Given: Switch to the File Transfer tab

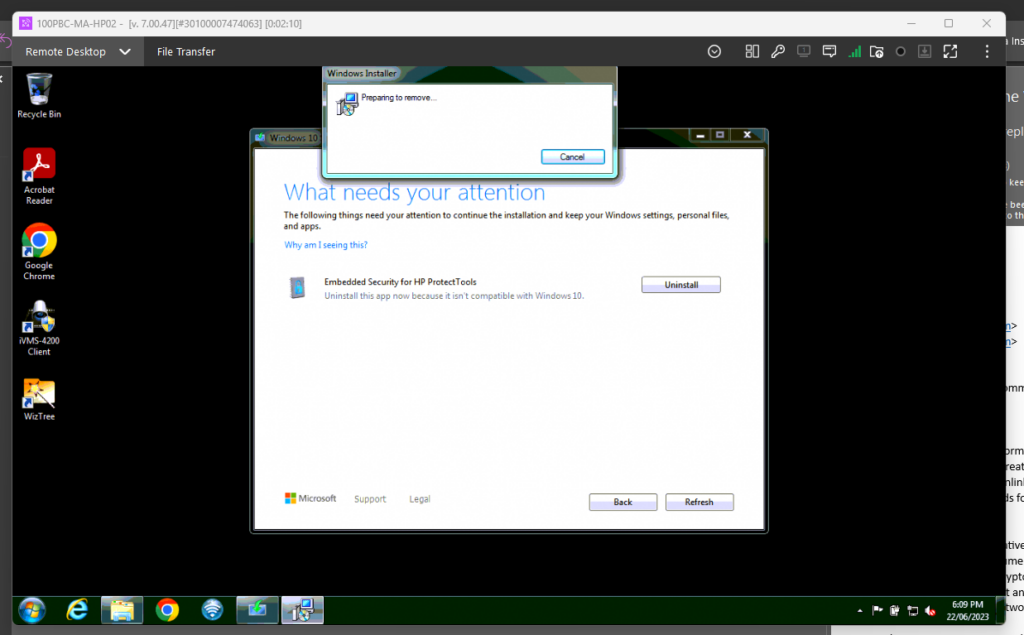Looking at the screenshot, I should (x=185, y=52).
